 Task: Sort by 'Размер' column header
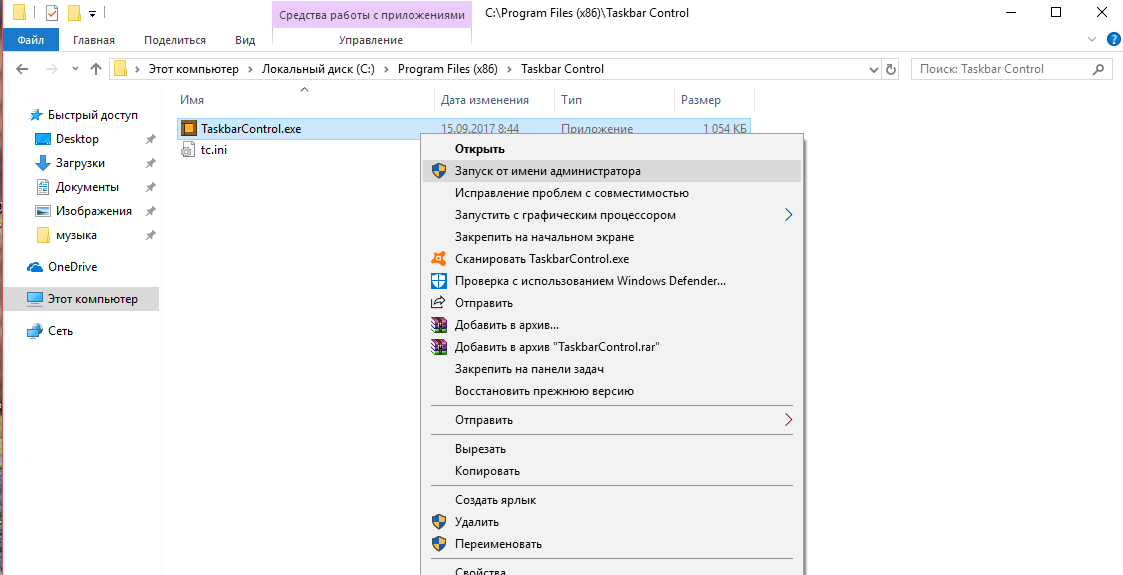714,100
